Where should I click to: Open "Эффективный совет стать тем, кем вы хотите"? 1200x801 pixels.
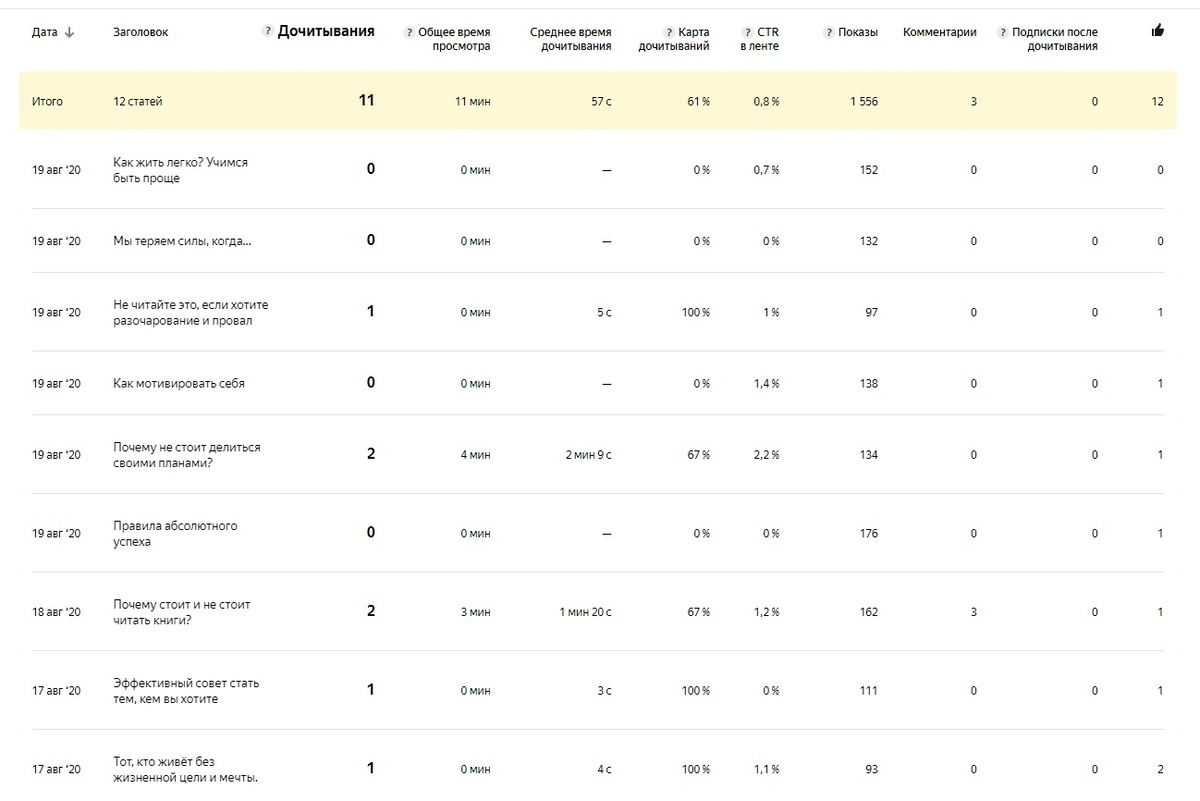point(186,691)
